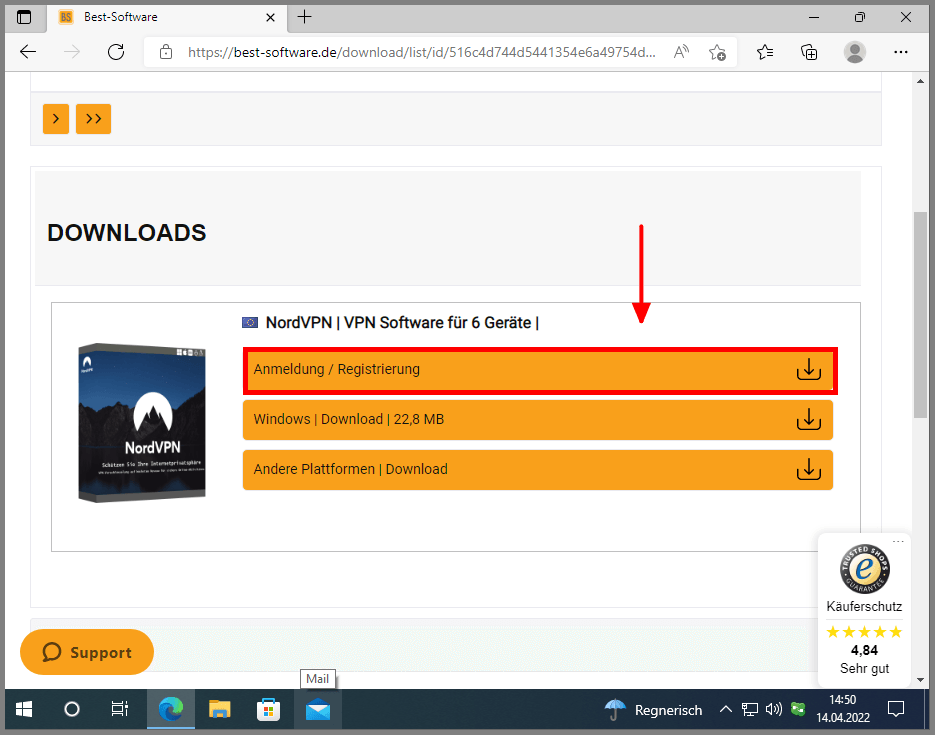Open browser favorites list

pyautogui.click(x=765, y=52)
